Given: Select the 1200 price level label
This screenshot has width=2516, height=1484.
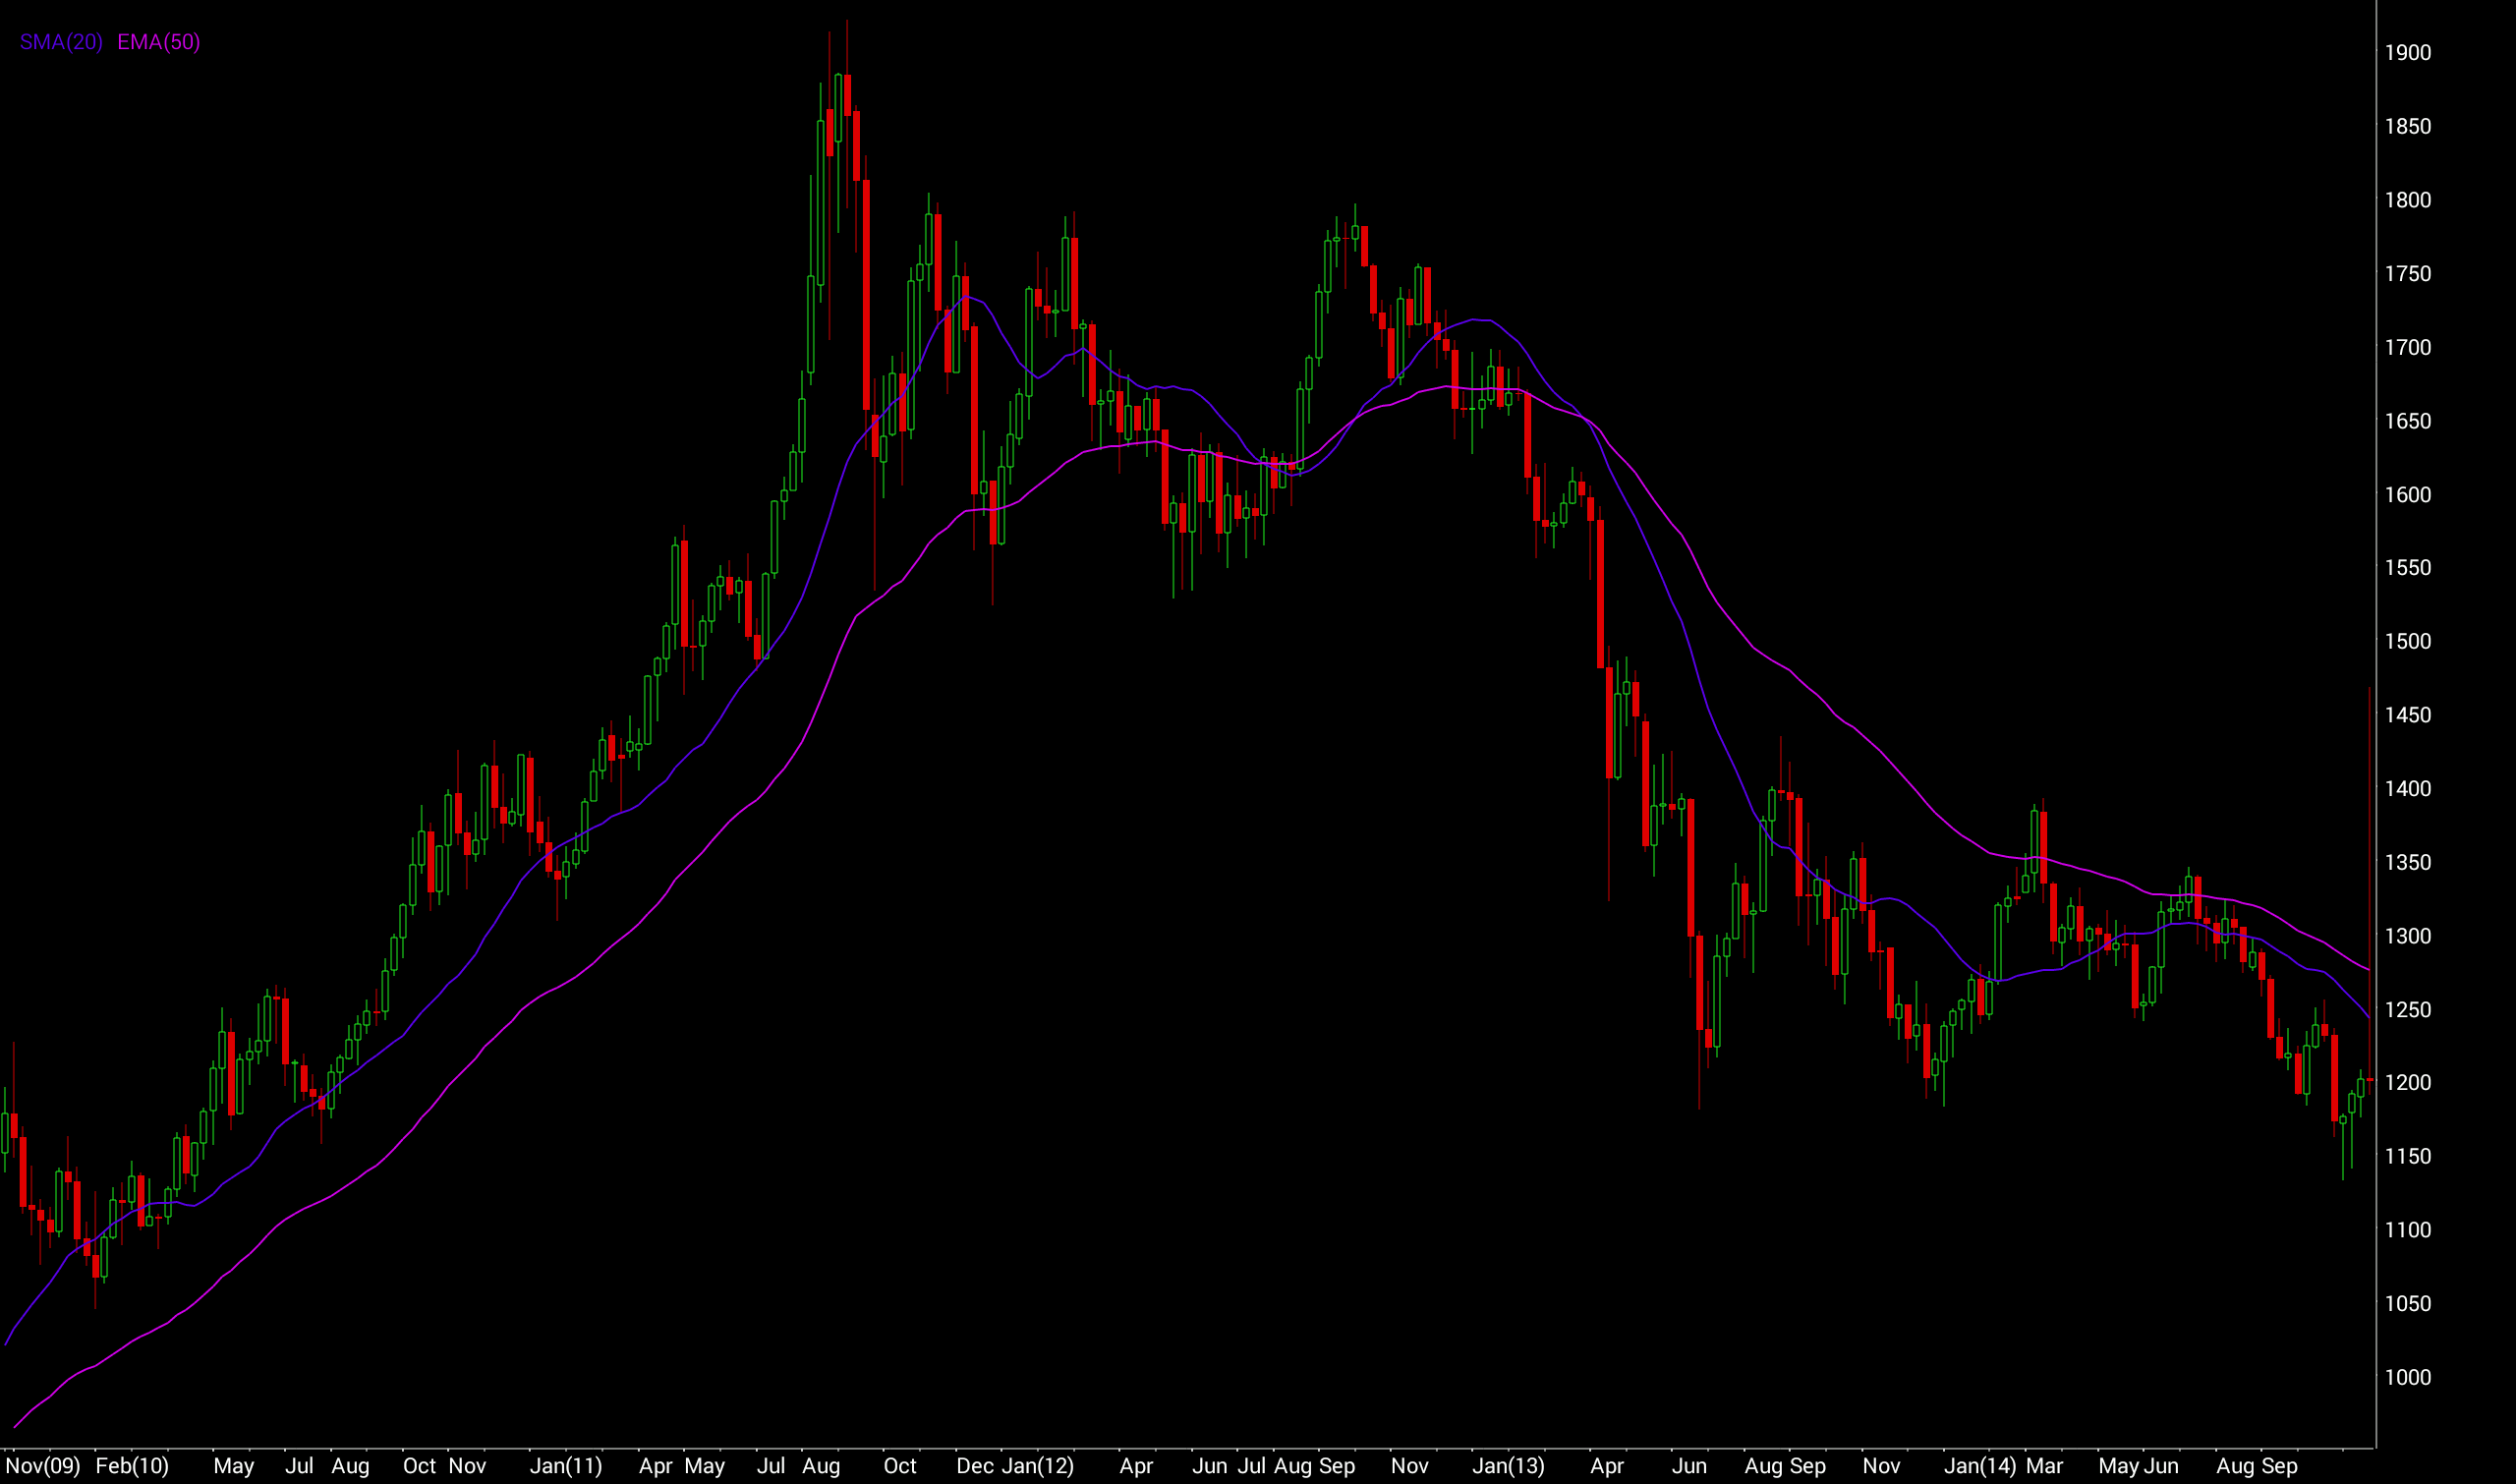Looking at the screenshot, I should [2407, 1082].
